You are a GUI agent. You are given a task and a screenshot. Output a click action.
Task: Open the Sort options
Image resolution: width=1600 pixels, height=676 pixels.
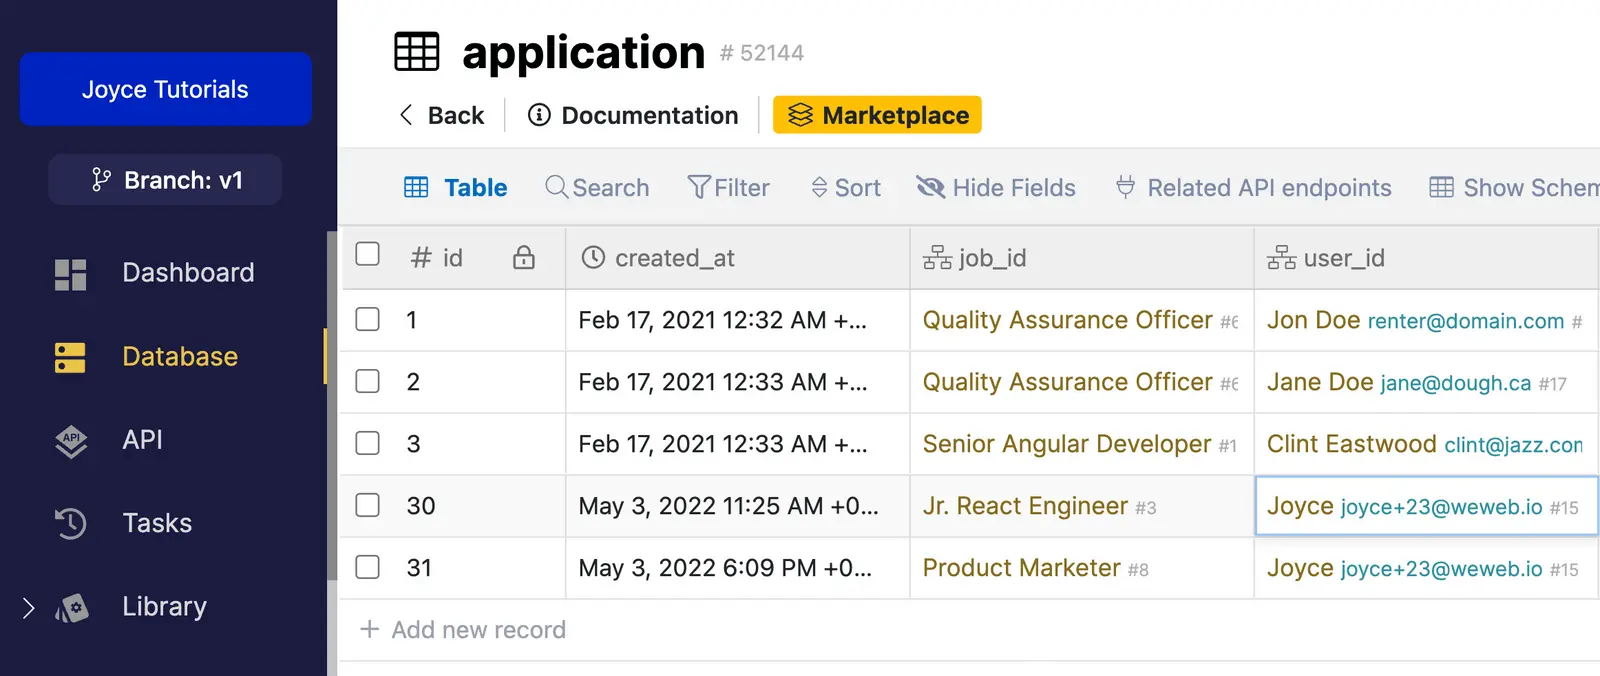[846, 188]
